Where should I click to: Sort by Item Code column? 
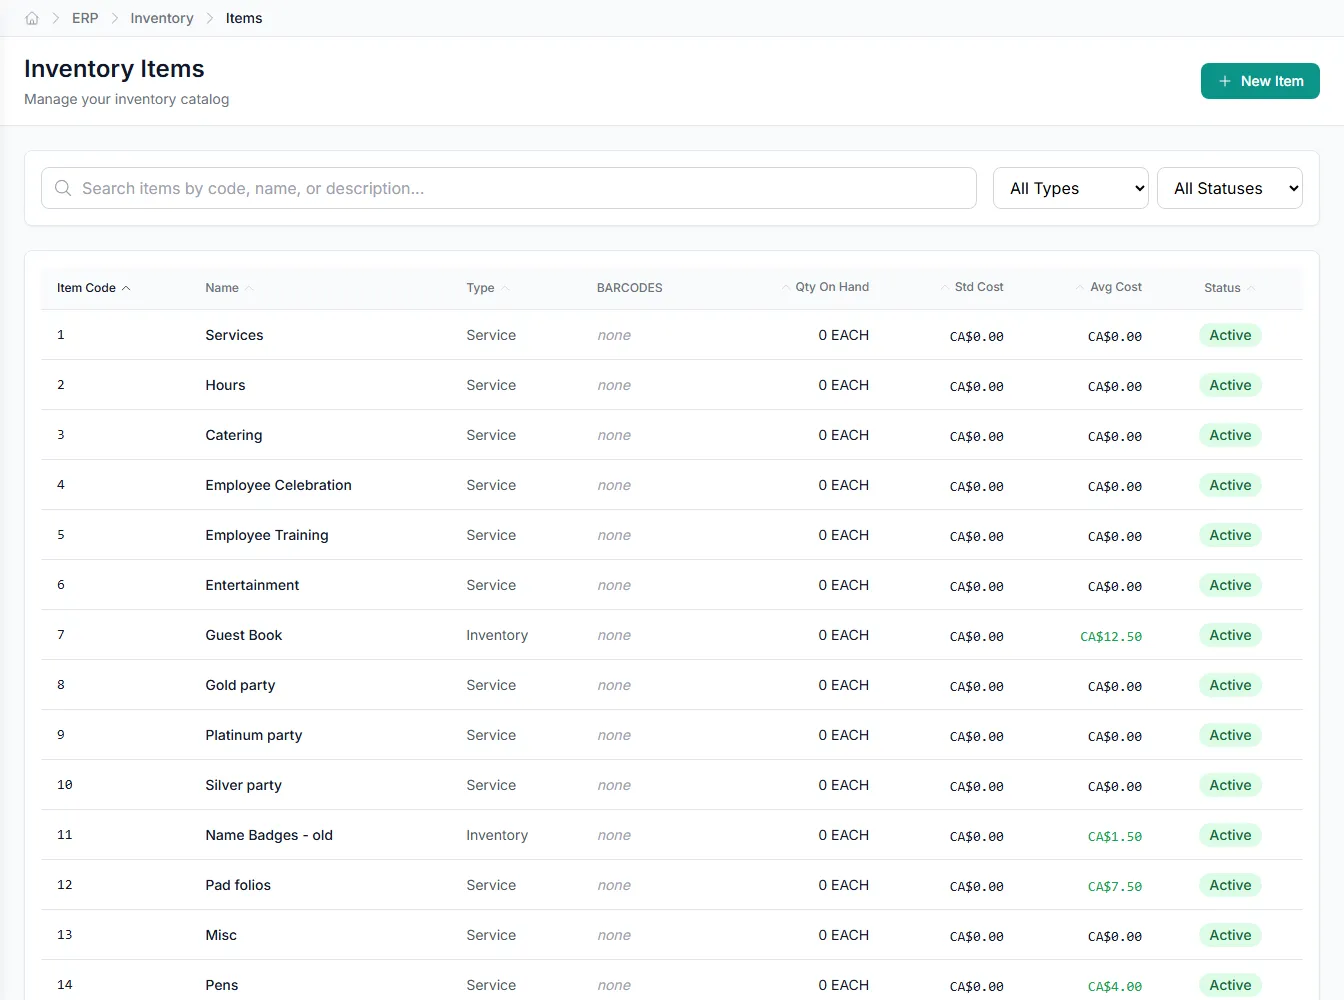pos(94,288)
